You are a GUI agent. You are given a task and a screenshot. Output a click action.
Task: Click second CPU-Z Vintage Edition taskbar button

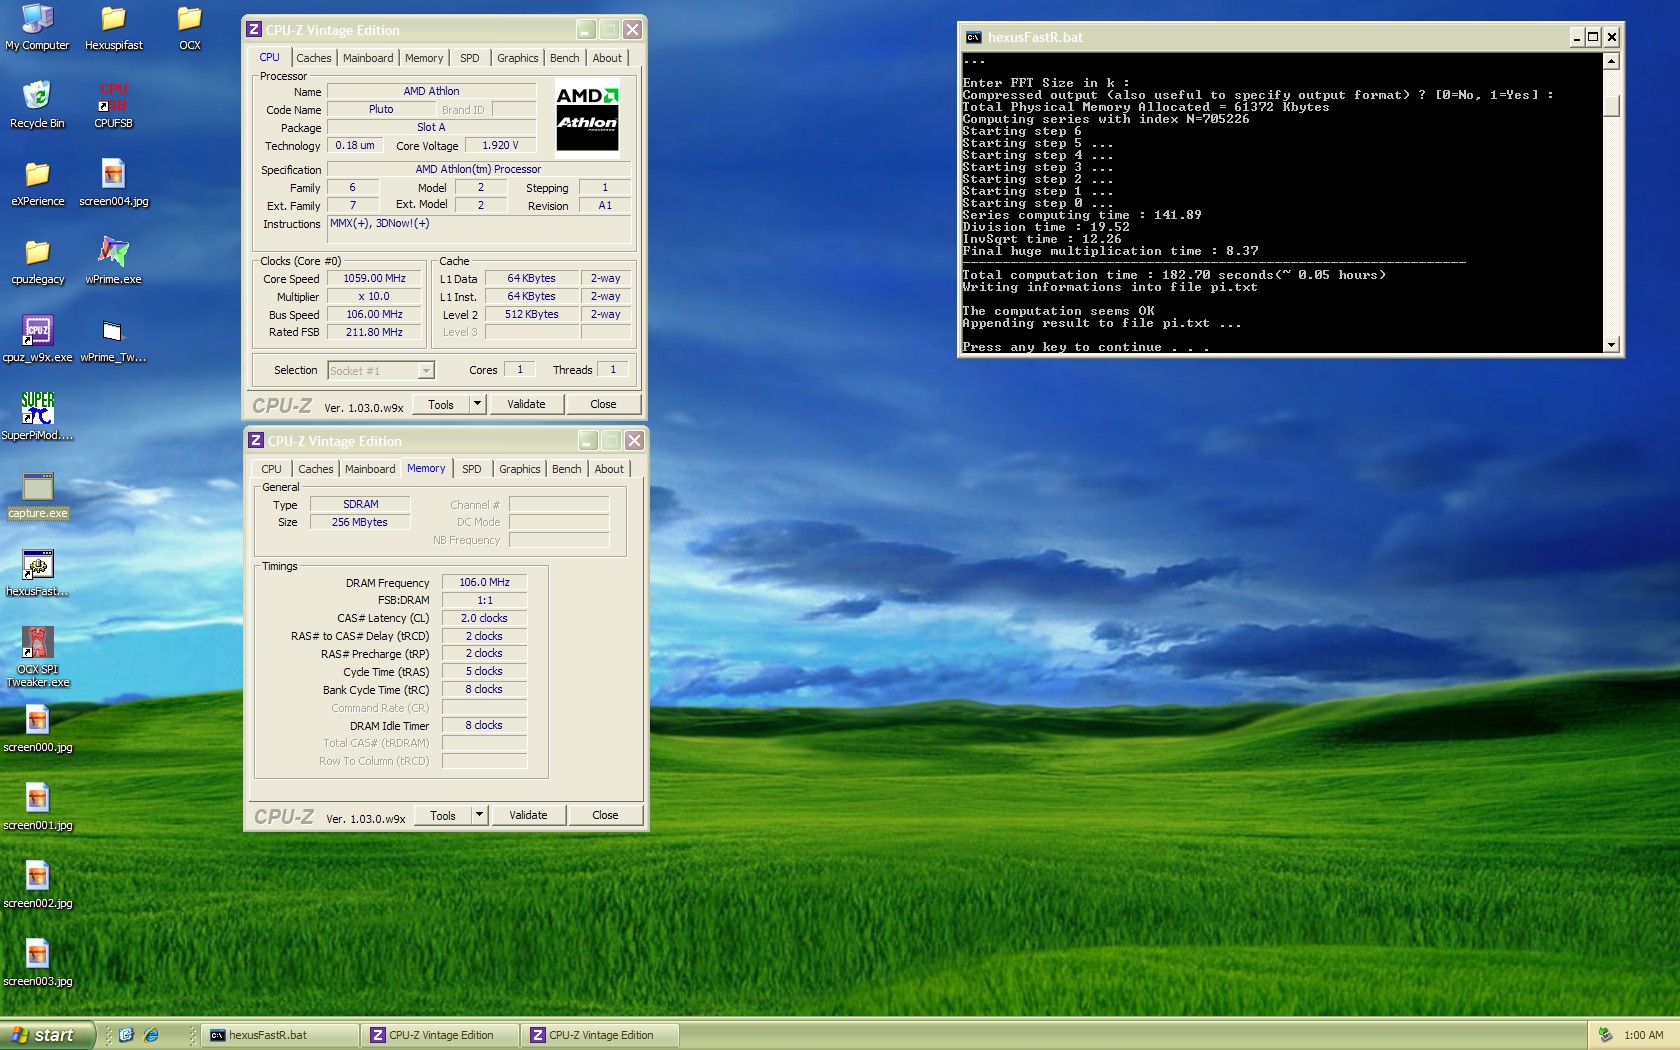point(601,1035)
